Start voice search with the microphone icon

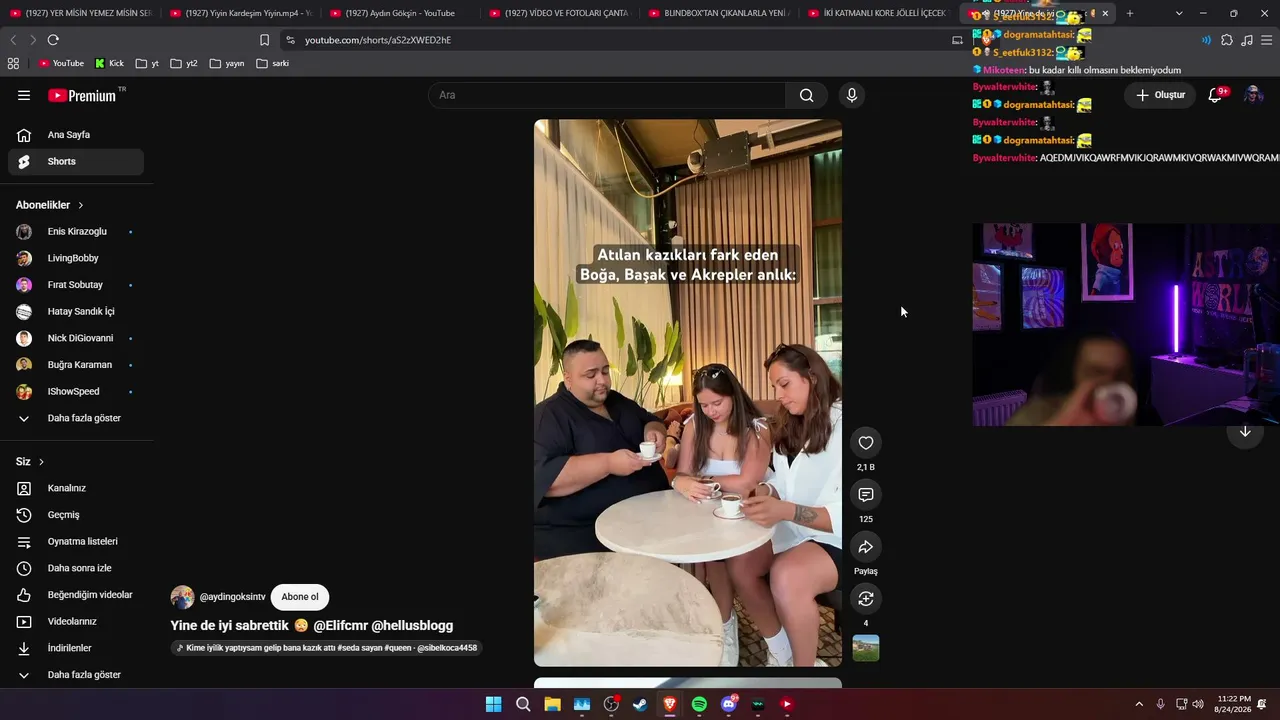pyautogui.click(x=852, y=95)
